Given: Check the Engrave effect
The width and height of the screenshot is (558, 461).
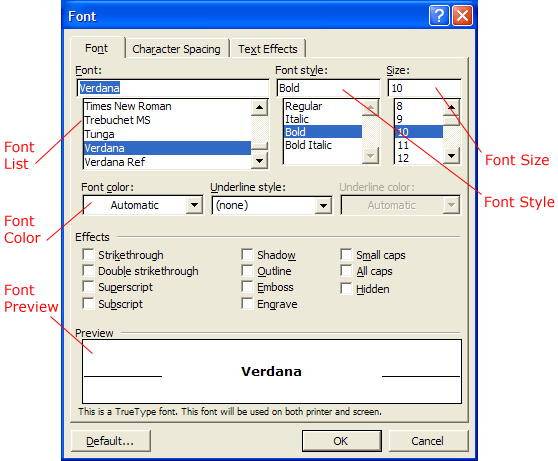Looking at the screenshot, I should pyautogui.click(x=247, y=304).
